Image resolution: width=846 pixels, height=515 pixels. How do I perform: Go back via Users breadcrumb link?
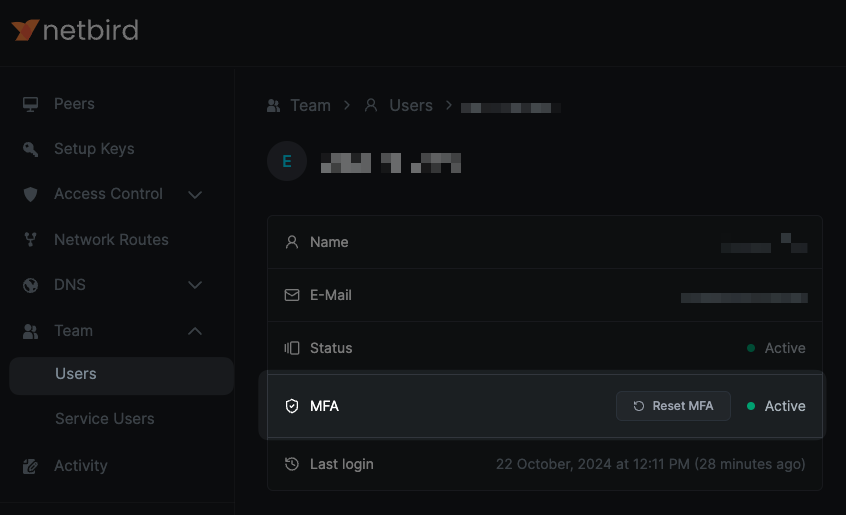pyautogui.click(x=410, y=105)
